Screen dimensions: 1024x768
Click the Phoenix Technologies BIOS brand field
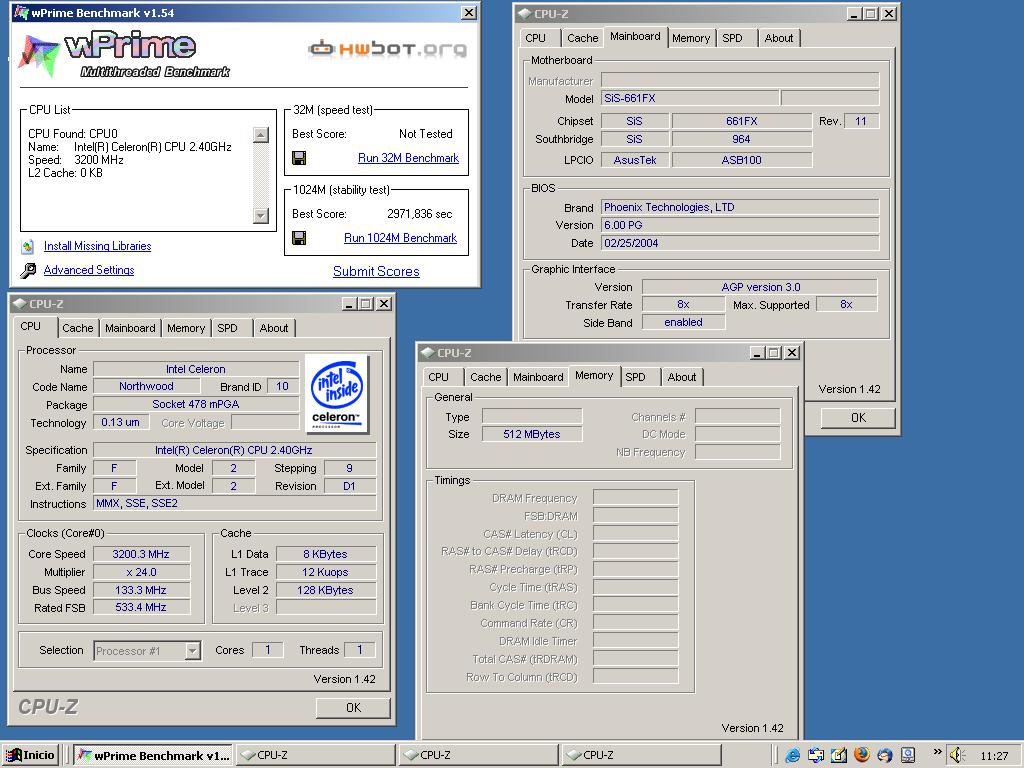click(x=740, y=207)
